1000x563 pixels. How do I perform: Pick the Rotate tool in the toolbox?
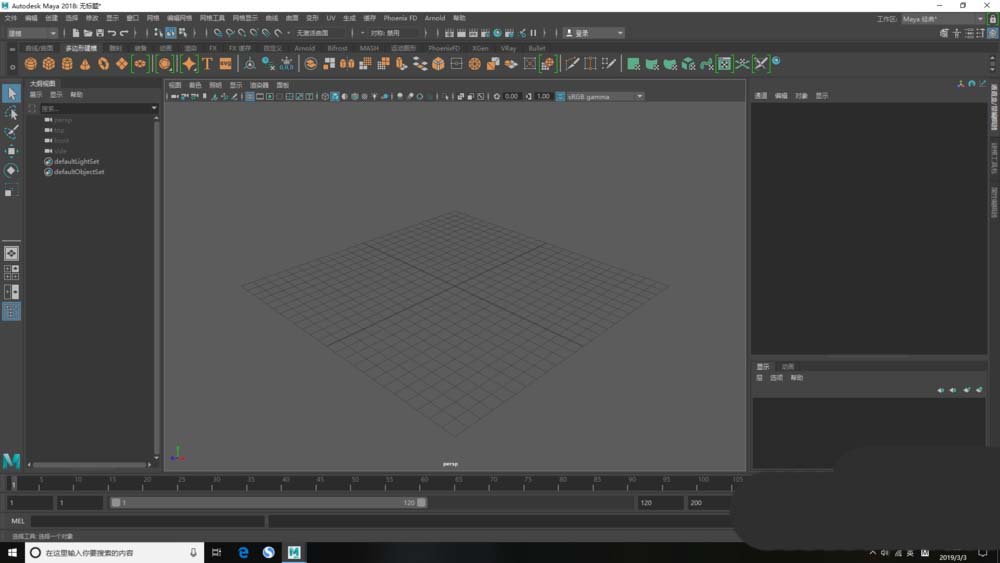click(x=11, y=170)
